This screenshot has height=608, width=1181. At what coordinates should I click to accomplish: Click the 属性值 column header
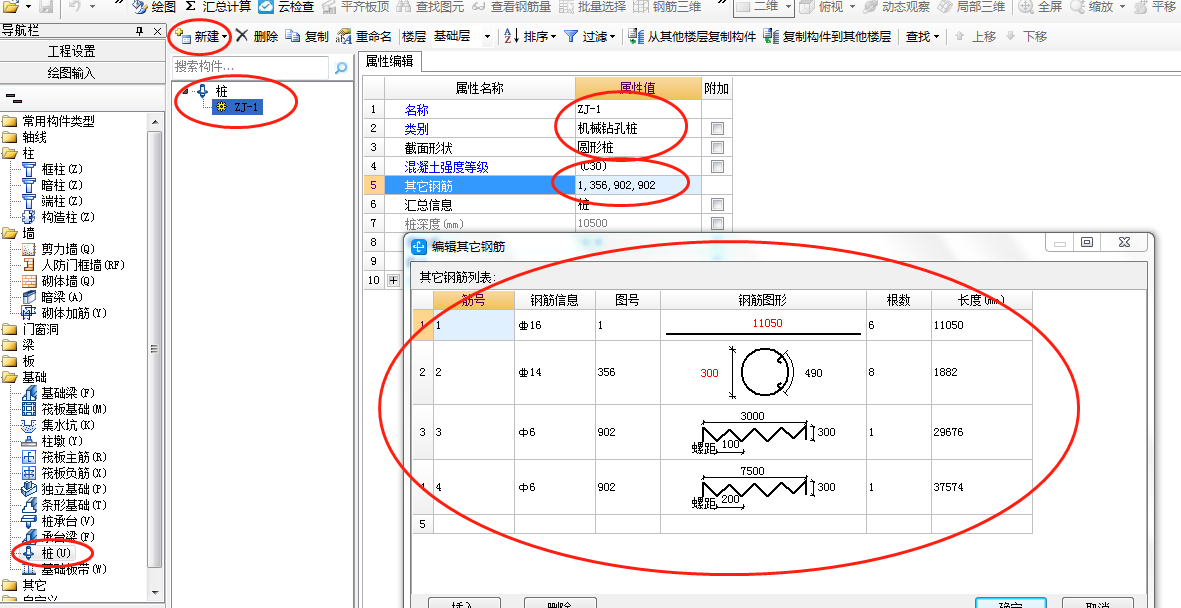coord(638,88)
